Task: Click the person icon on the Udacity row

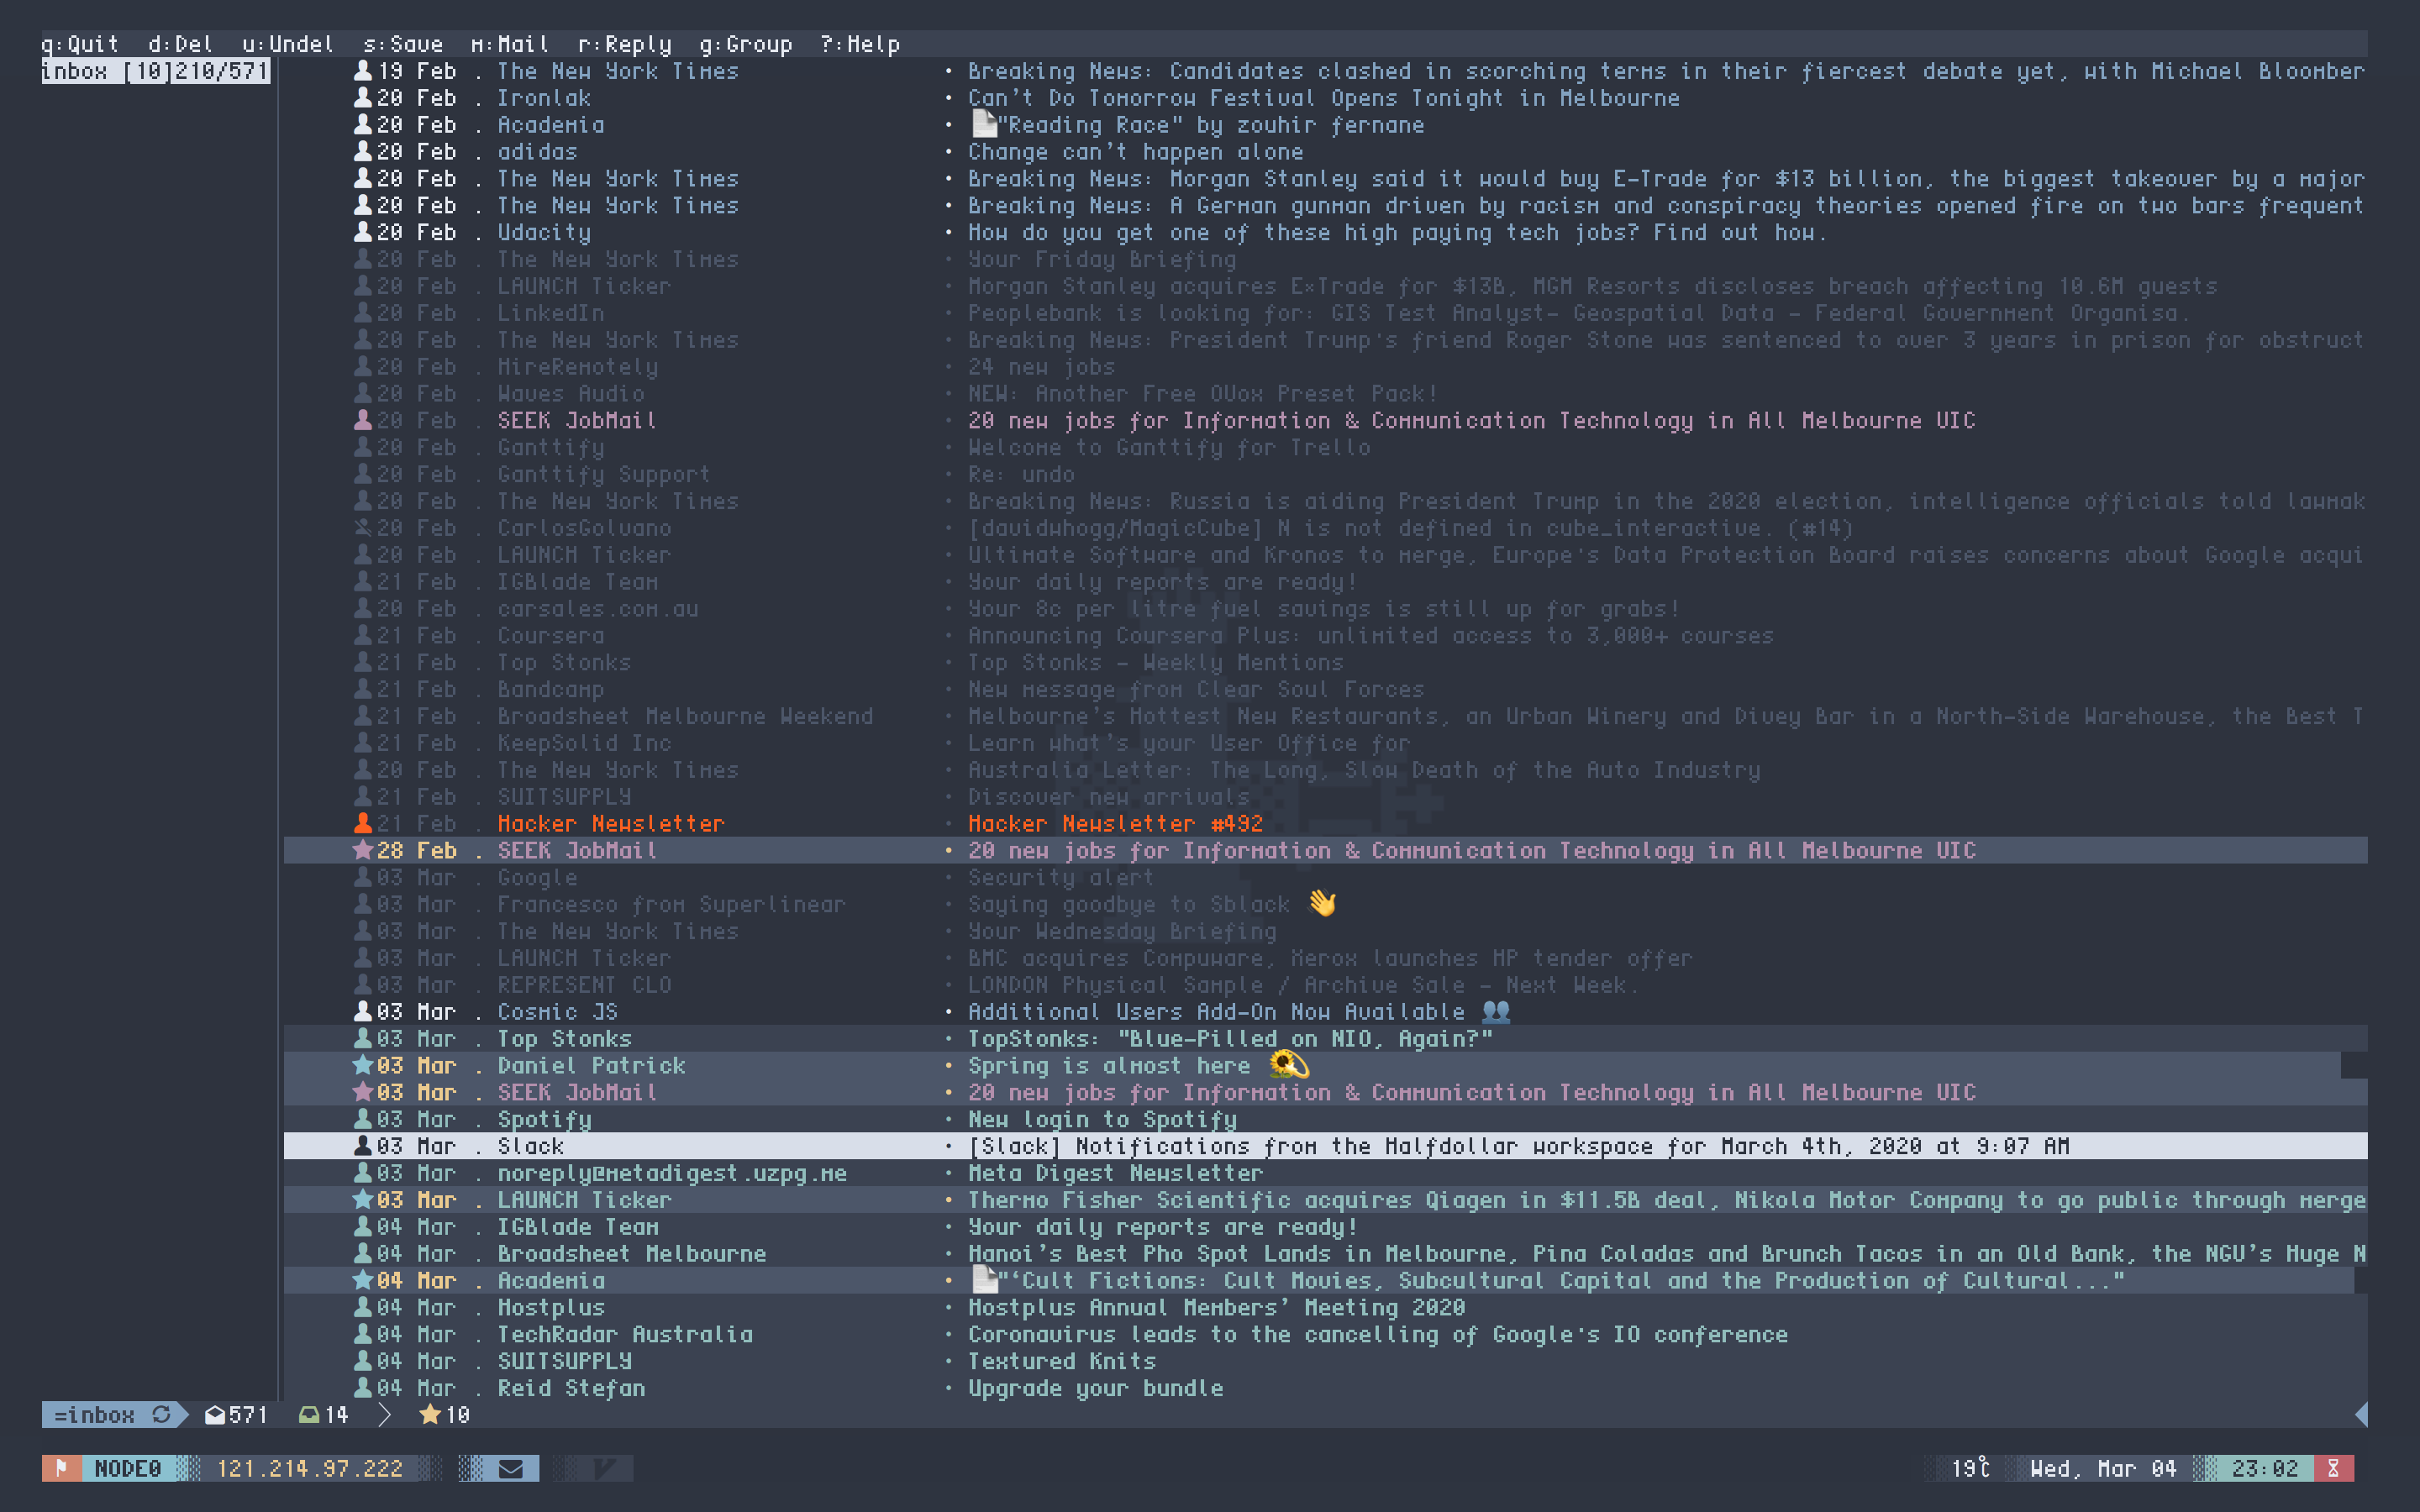Action: coord(363,232)
